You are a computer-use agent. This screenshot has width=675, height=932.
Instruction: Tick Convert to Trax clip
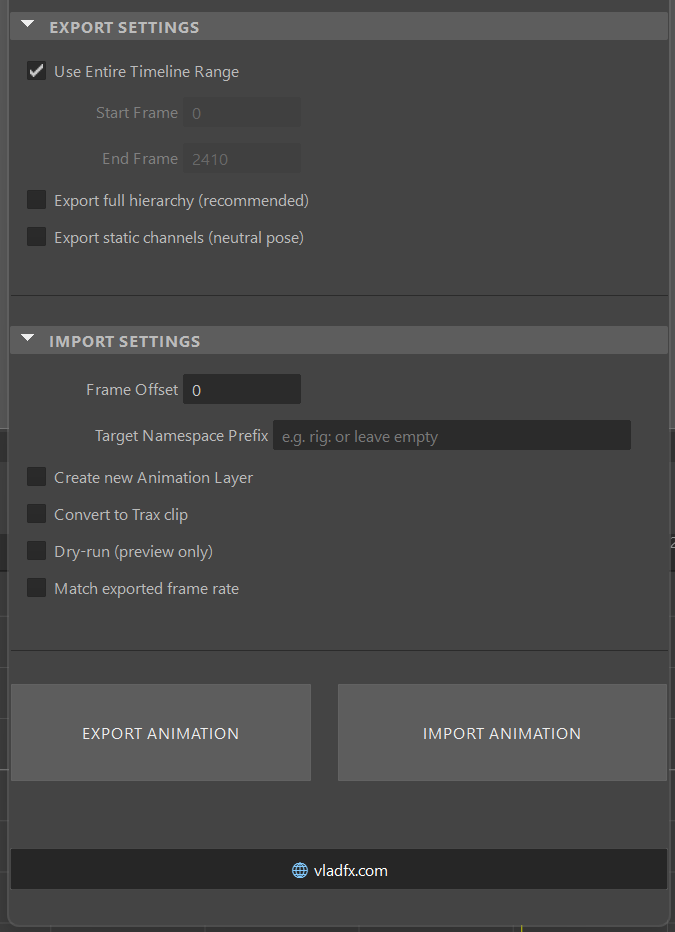(36, 514)
